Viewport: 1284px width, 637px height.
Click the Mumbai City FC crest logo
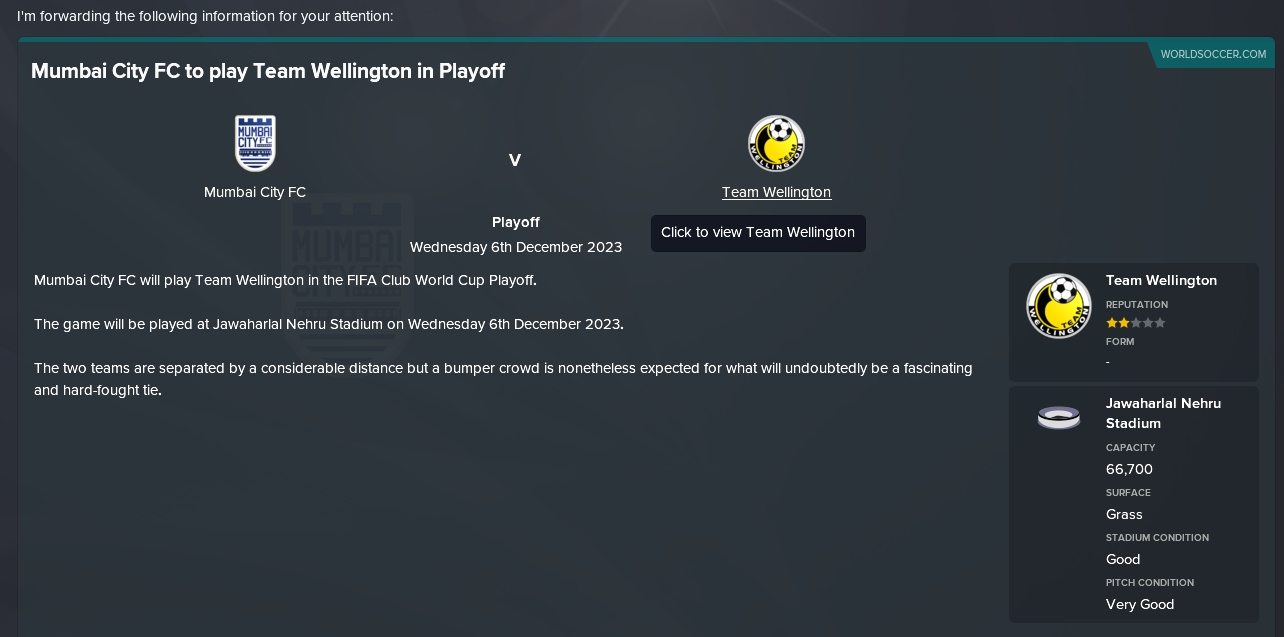pos(255,143)
